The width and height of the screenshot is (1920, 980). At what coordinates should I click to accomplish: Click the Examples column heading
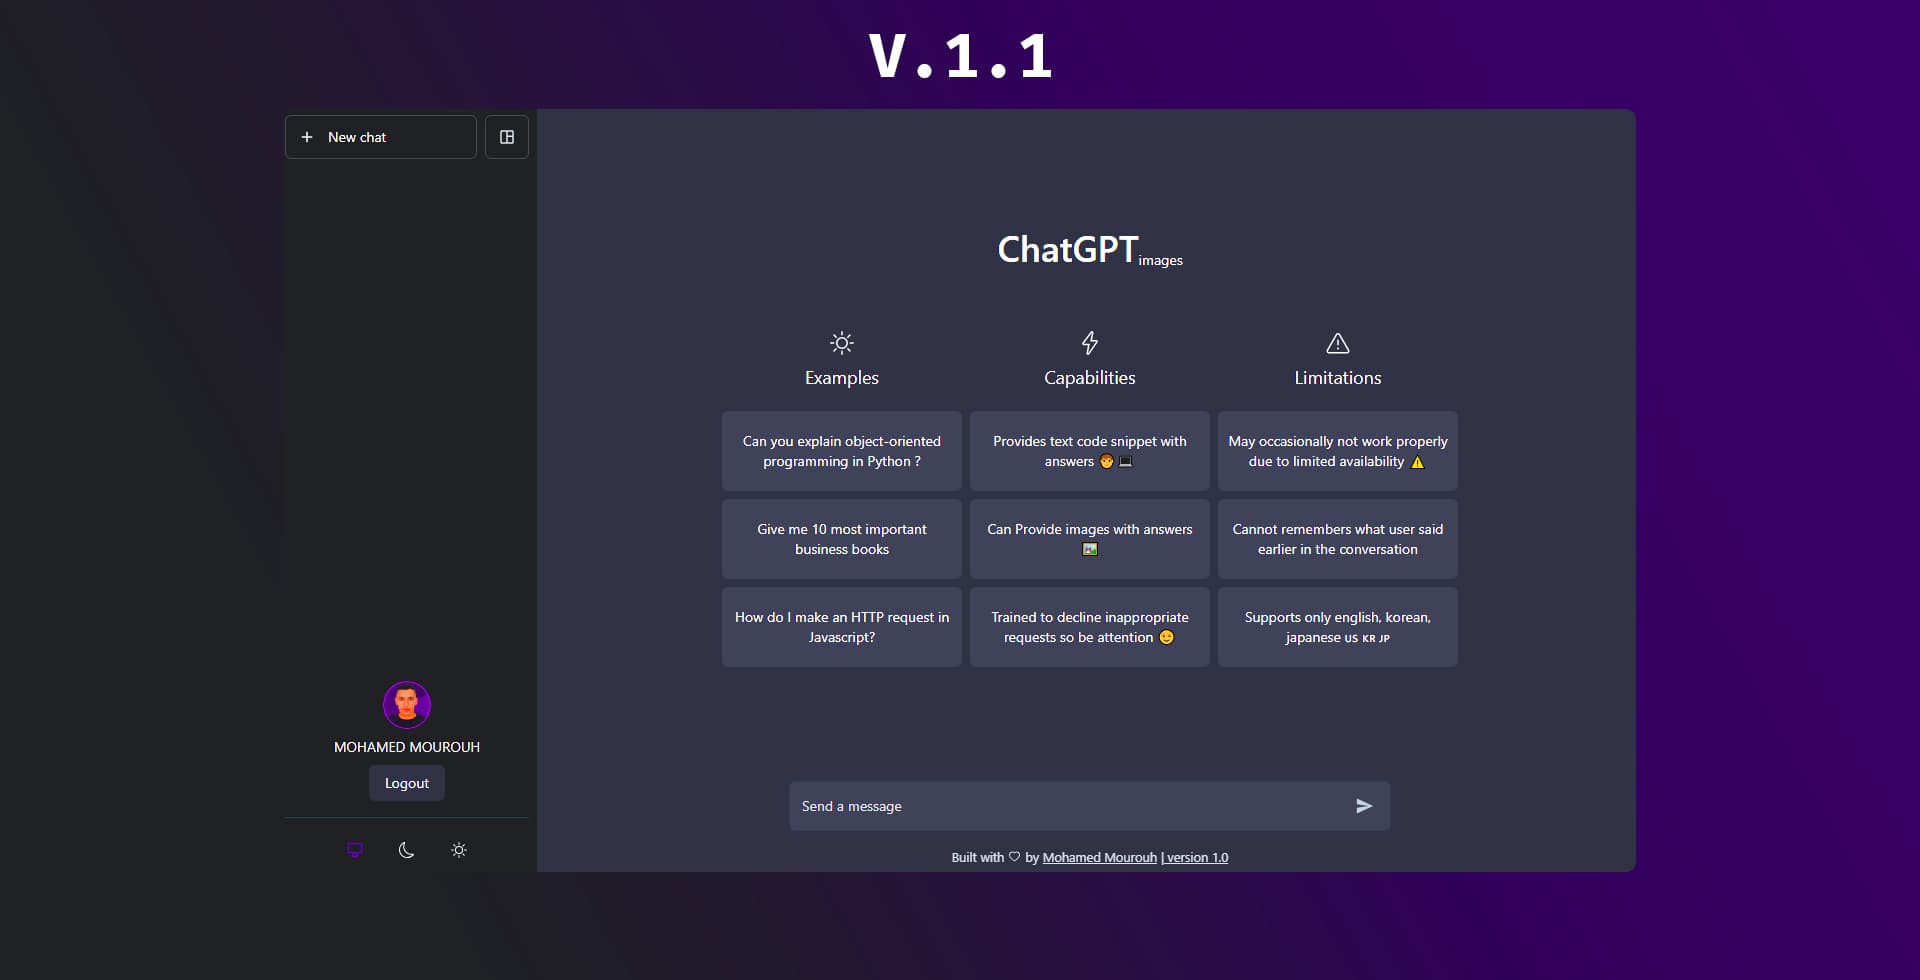[842, 378]
